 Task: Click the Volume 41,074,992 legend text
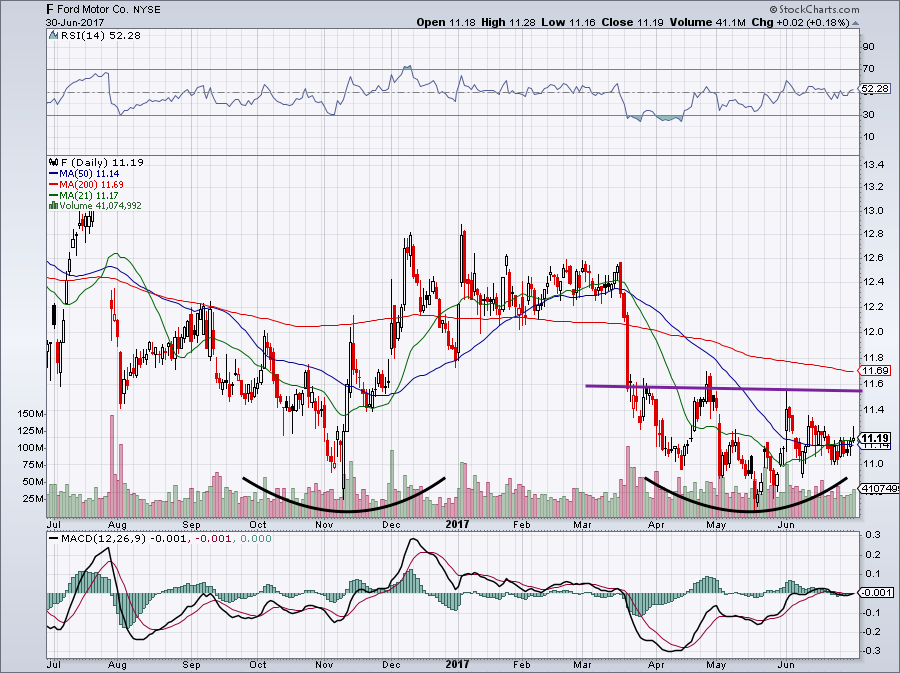point(100,205)
